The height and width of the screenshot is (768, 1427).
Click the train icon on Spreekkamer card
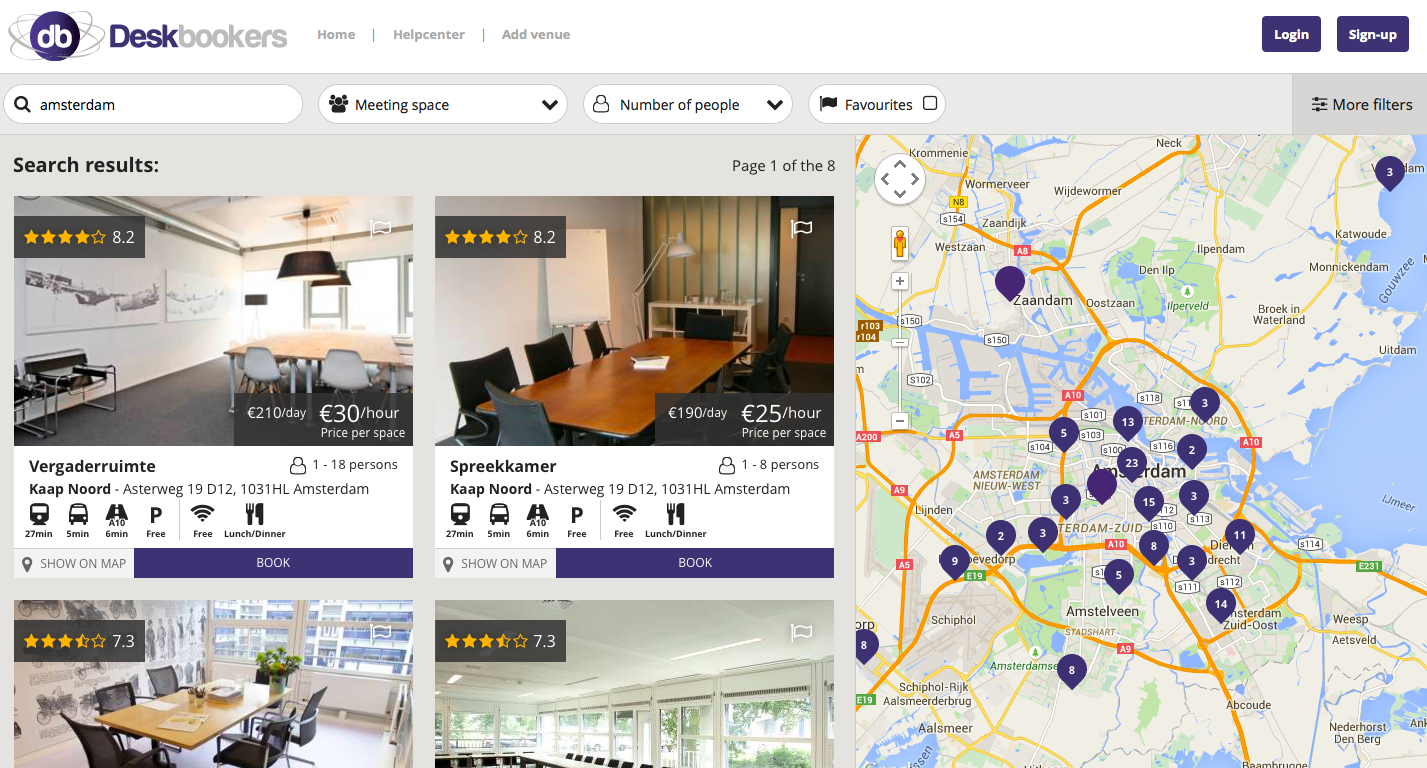[x=460, y=514]
